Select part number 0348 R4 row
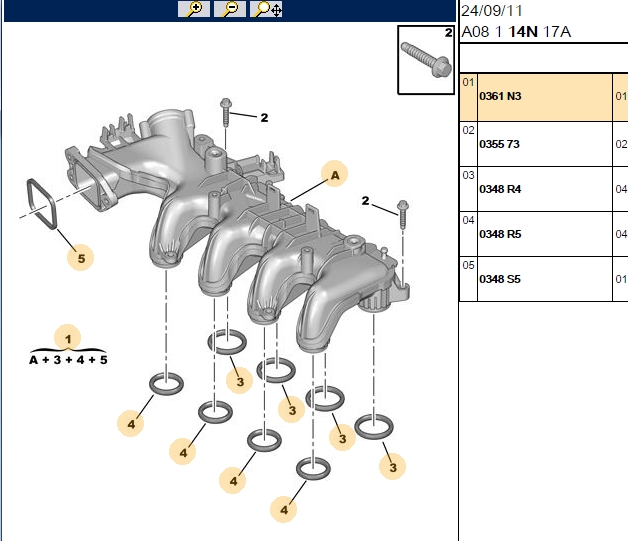The image size is (628, 541). [x=545, y=189]
